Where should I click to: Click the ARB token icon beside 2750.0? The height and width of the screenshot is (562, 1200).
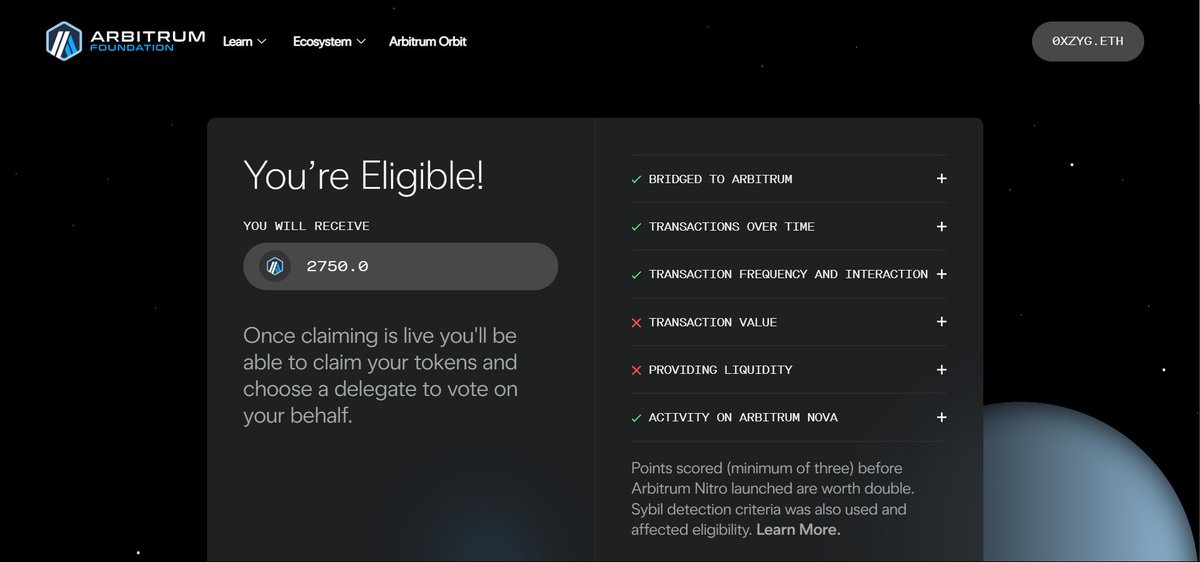coord(274,266)
